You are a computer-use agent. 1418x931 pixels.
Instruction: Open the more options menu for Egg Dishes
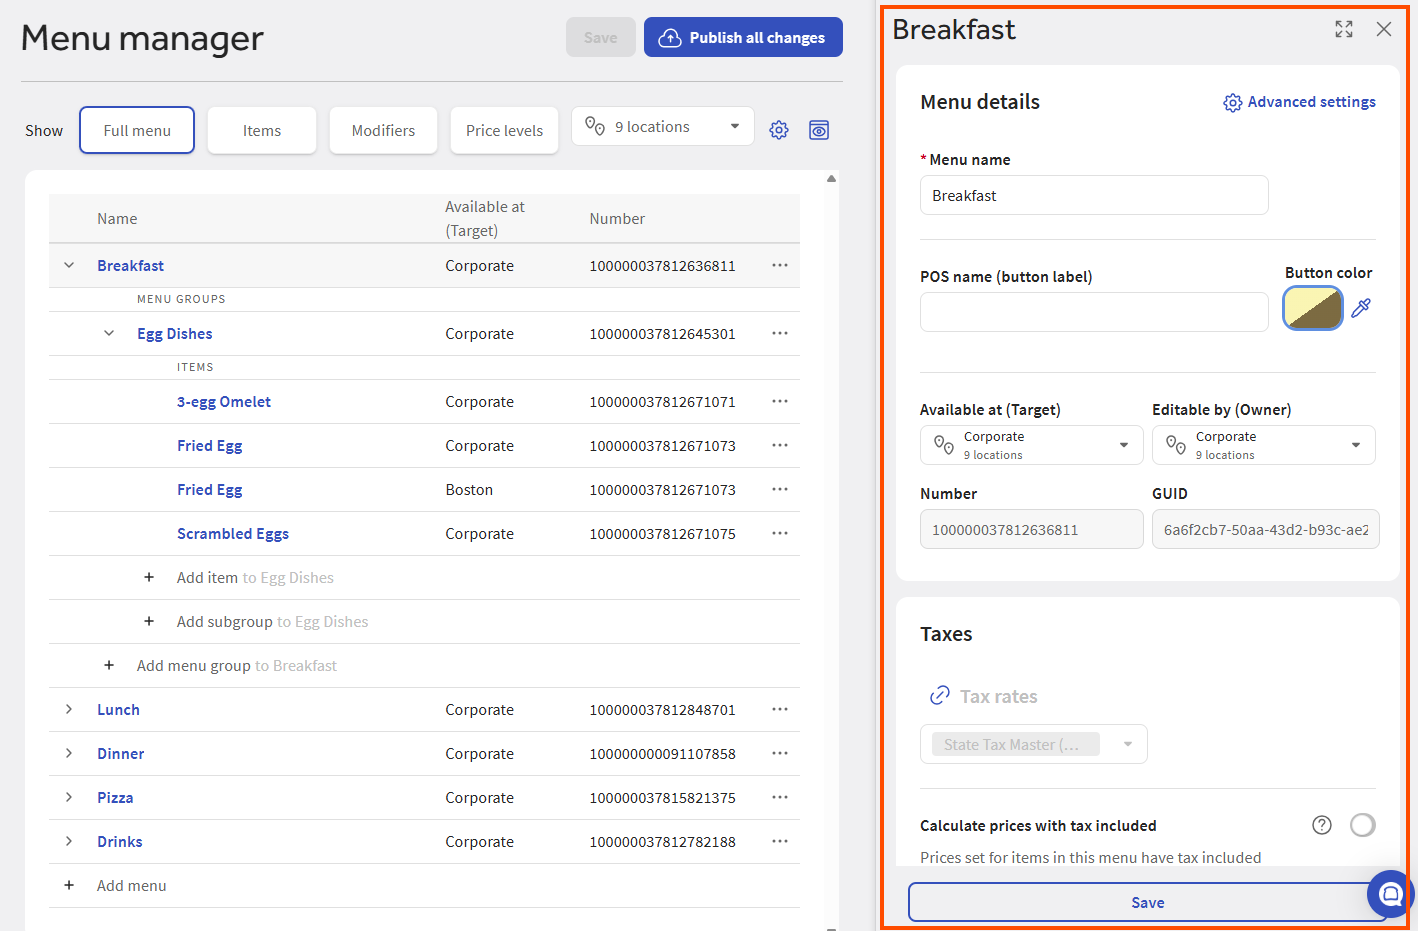(x=780, y=333)
